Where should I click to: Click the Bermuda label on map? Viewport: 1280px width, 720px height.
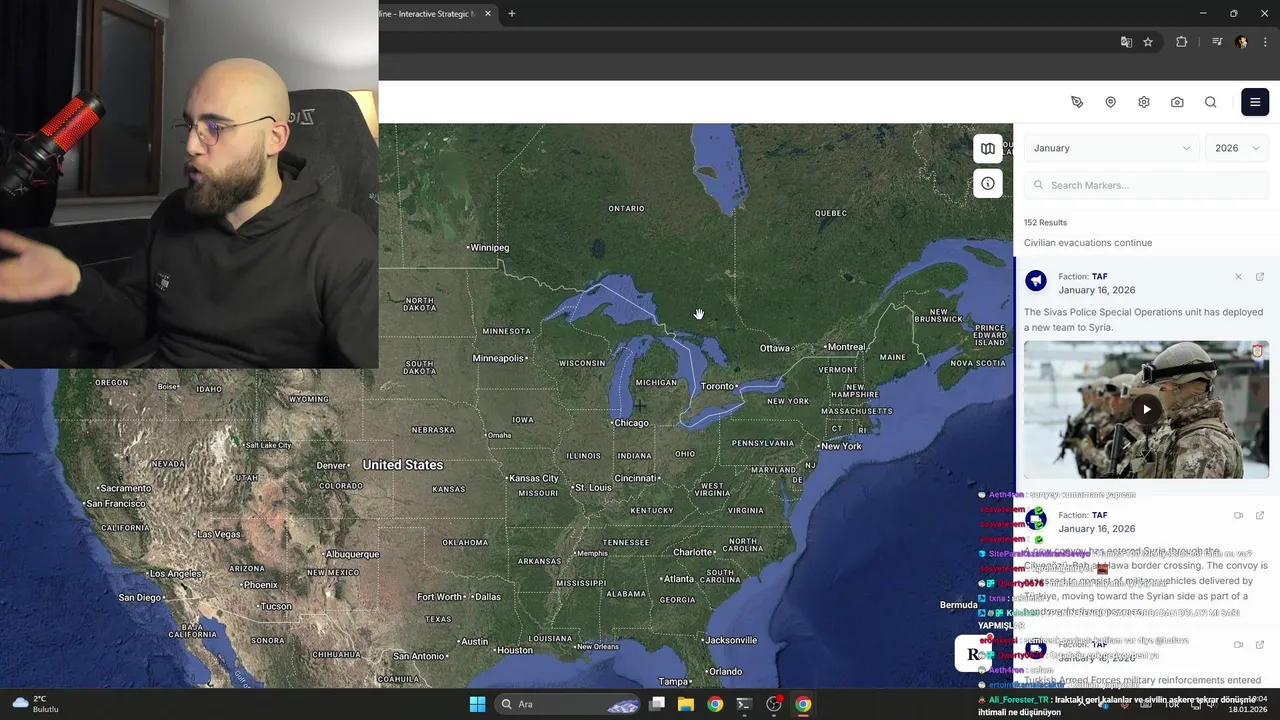pos(959,605)
